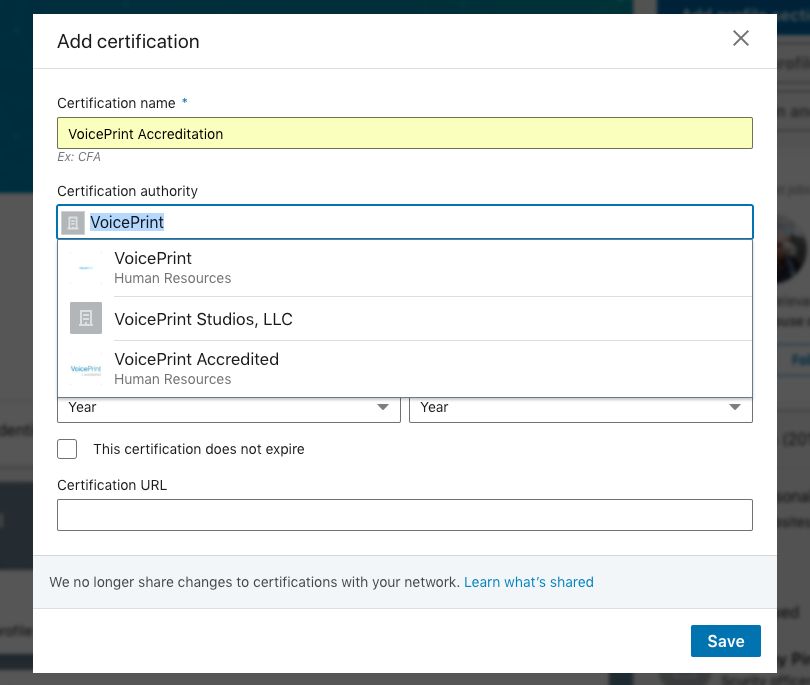
Task: Save the certification
Action: (x=725, y=641)
